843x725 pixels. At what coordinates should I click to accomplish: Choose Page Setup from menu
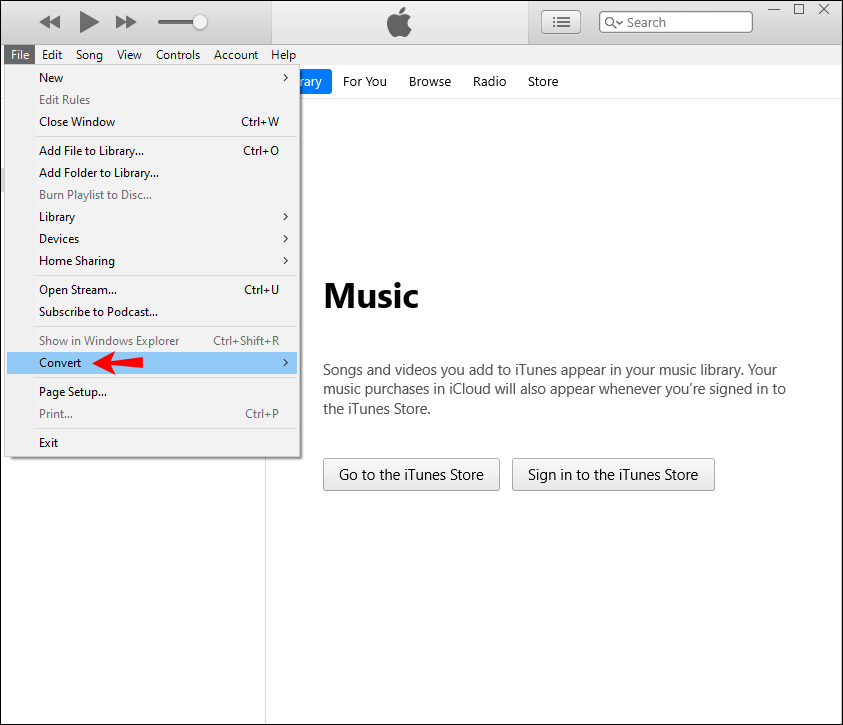pos(152,392)
